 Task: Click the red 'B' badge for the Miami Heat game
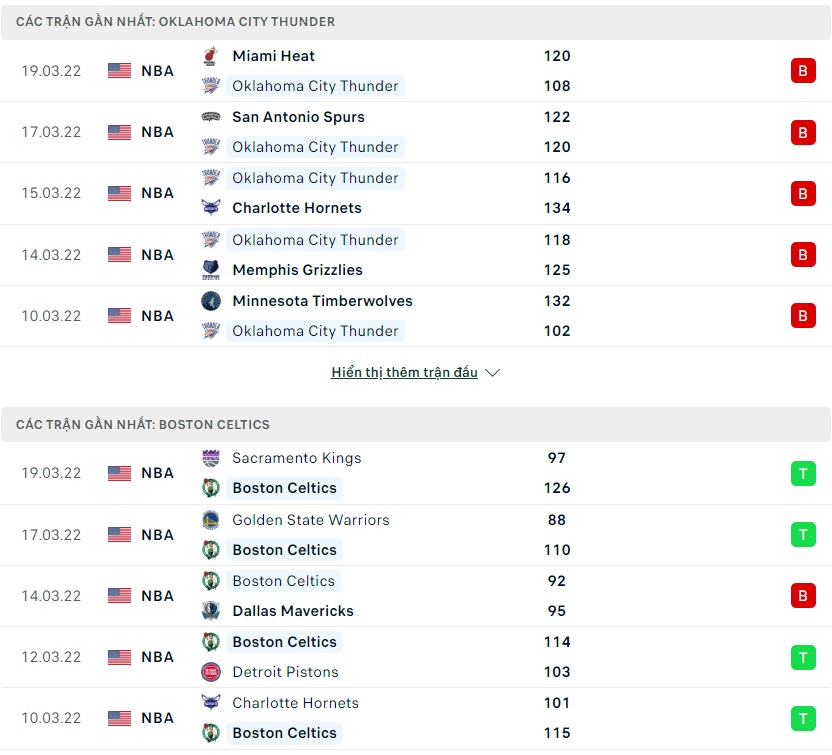point(802,71)
